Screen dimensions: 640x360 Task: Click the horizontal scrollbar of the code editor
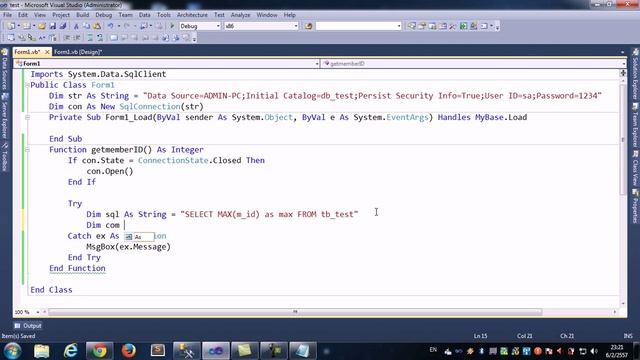click(x=295, y=312)
